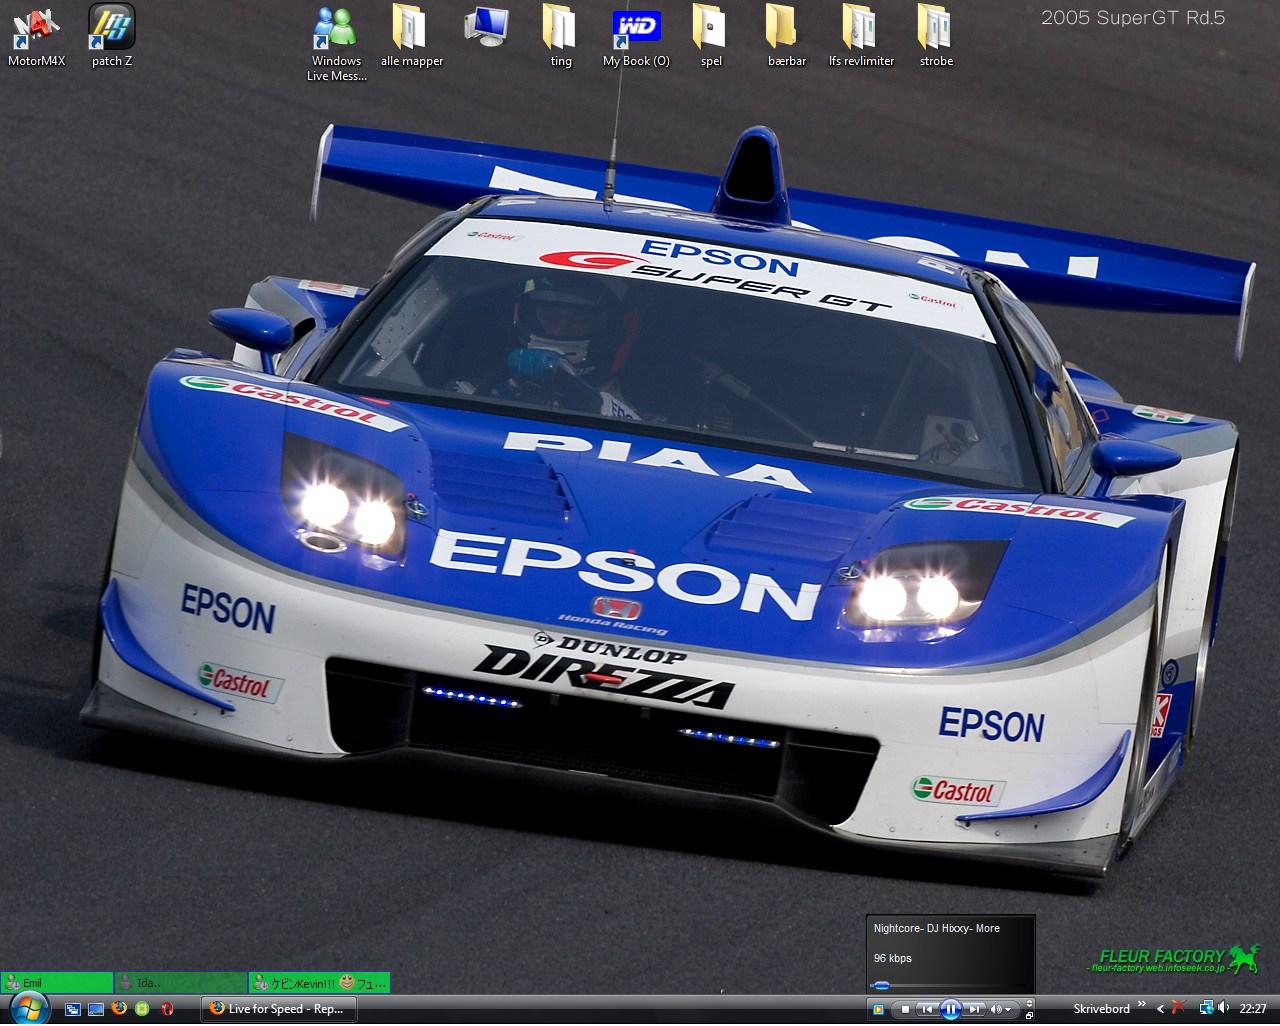Click the red X tray icon
Viewport: 1280px width, 1026px height.
click(1179, 1008)
